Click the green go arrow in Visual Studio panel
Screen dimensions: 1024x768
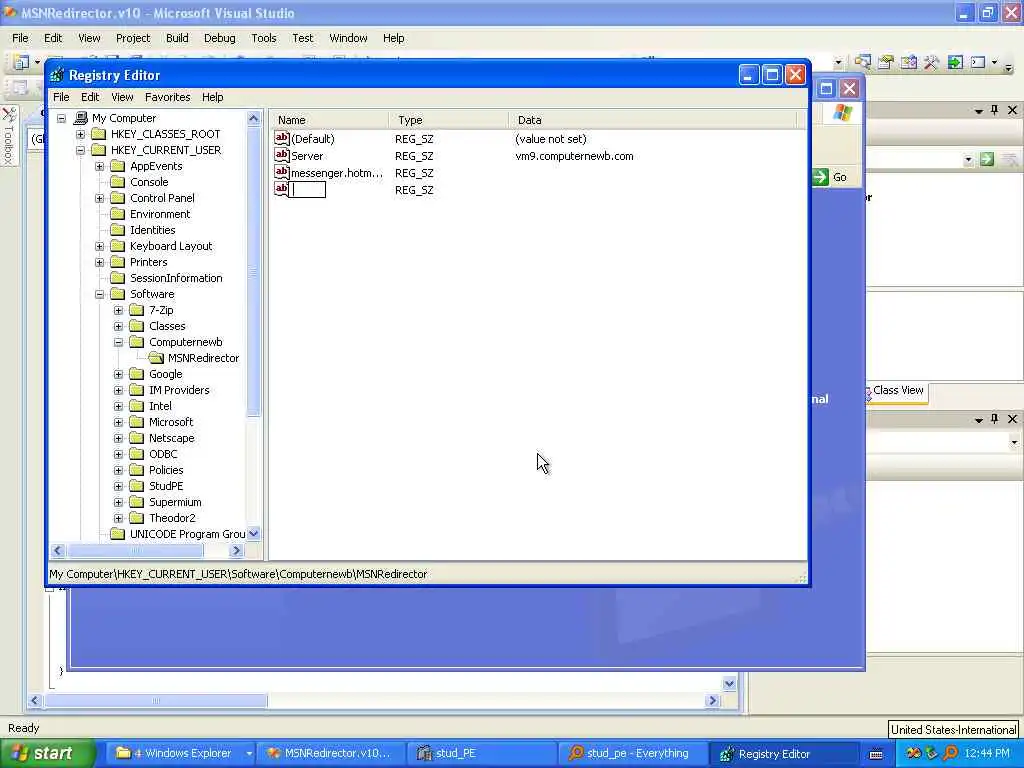tap(987, 159)
